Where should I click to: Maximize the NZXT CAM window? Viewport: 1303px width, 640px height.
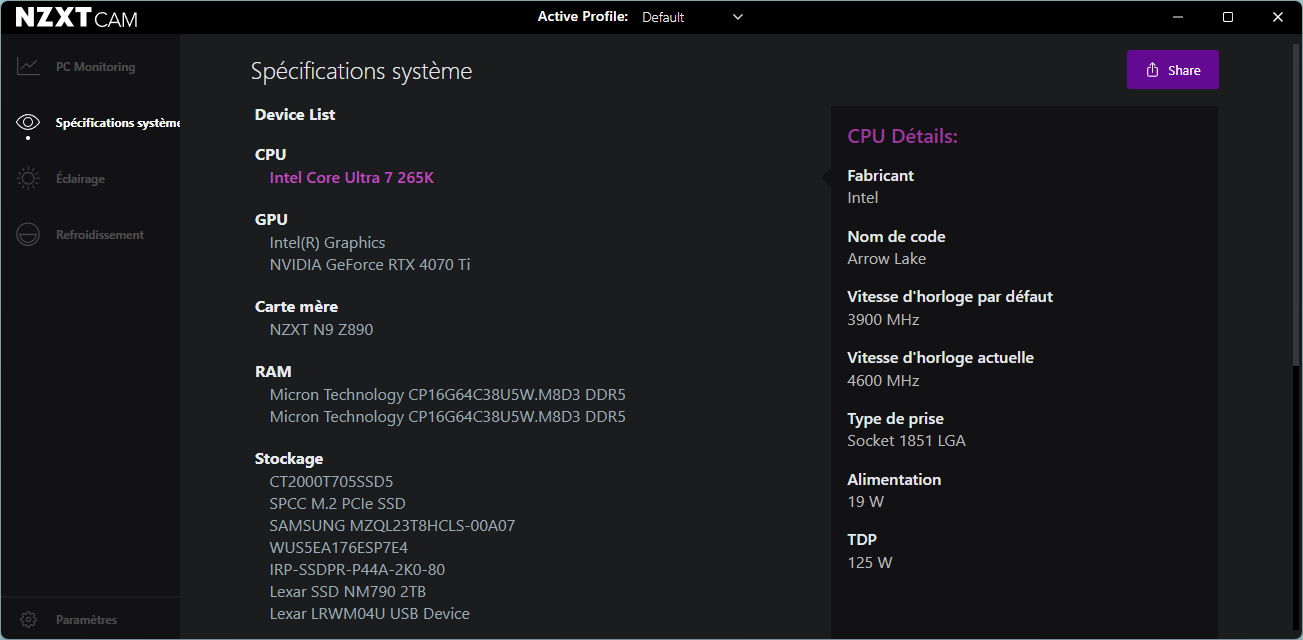pyautogui.click(x=1228, y=17)
